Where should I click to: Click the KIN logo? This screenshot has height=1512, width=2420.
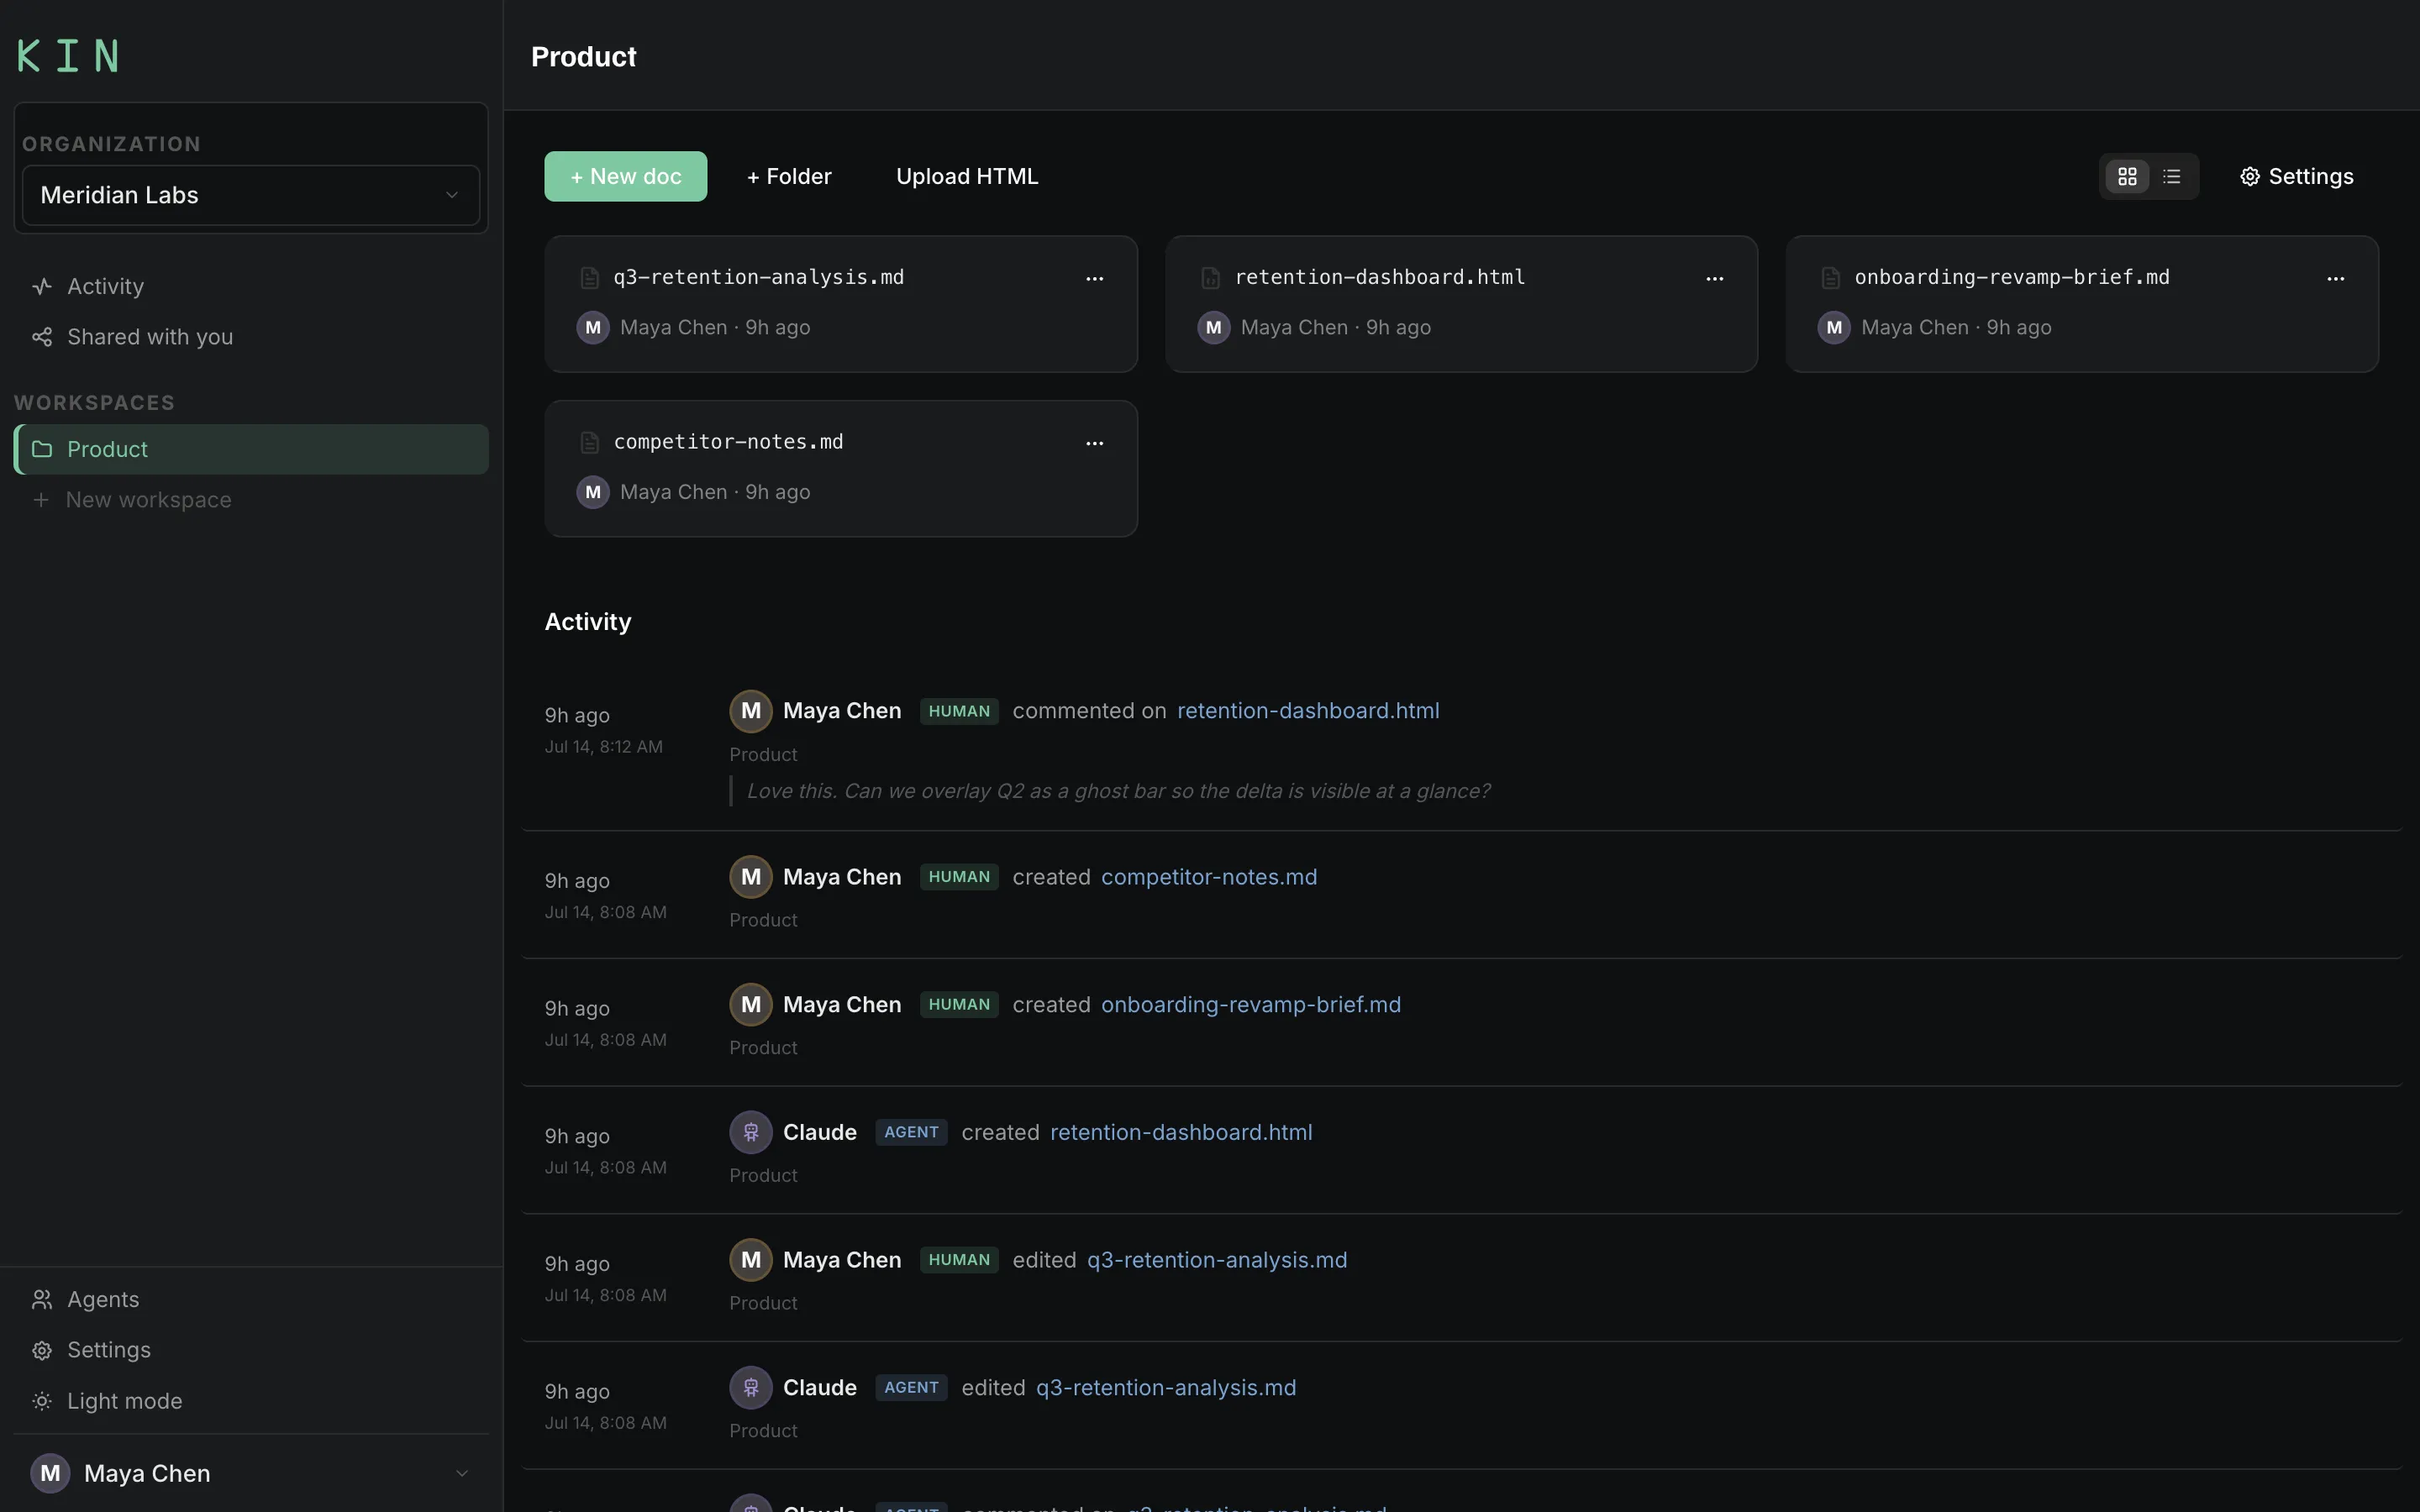point(68,56)
